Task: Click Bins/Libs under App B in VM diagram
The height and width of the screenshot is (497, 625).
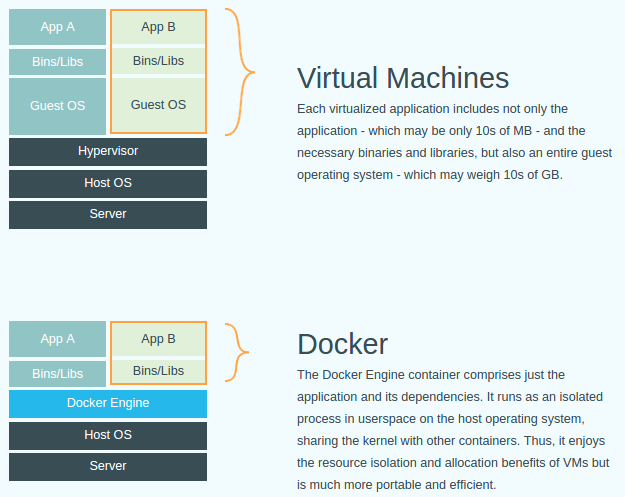Action: [x=158, y=61]
